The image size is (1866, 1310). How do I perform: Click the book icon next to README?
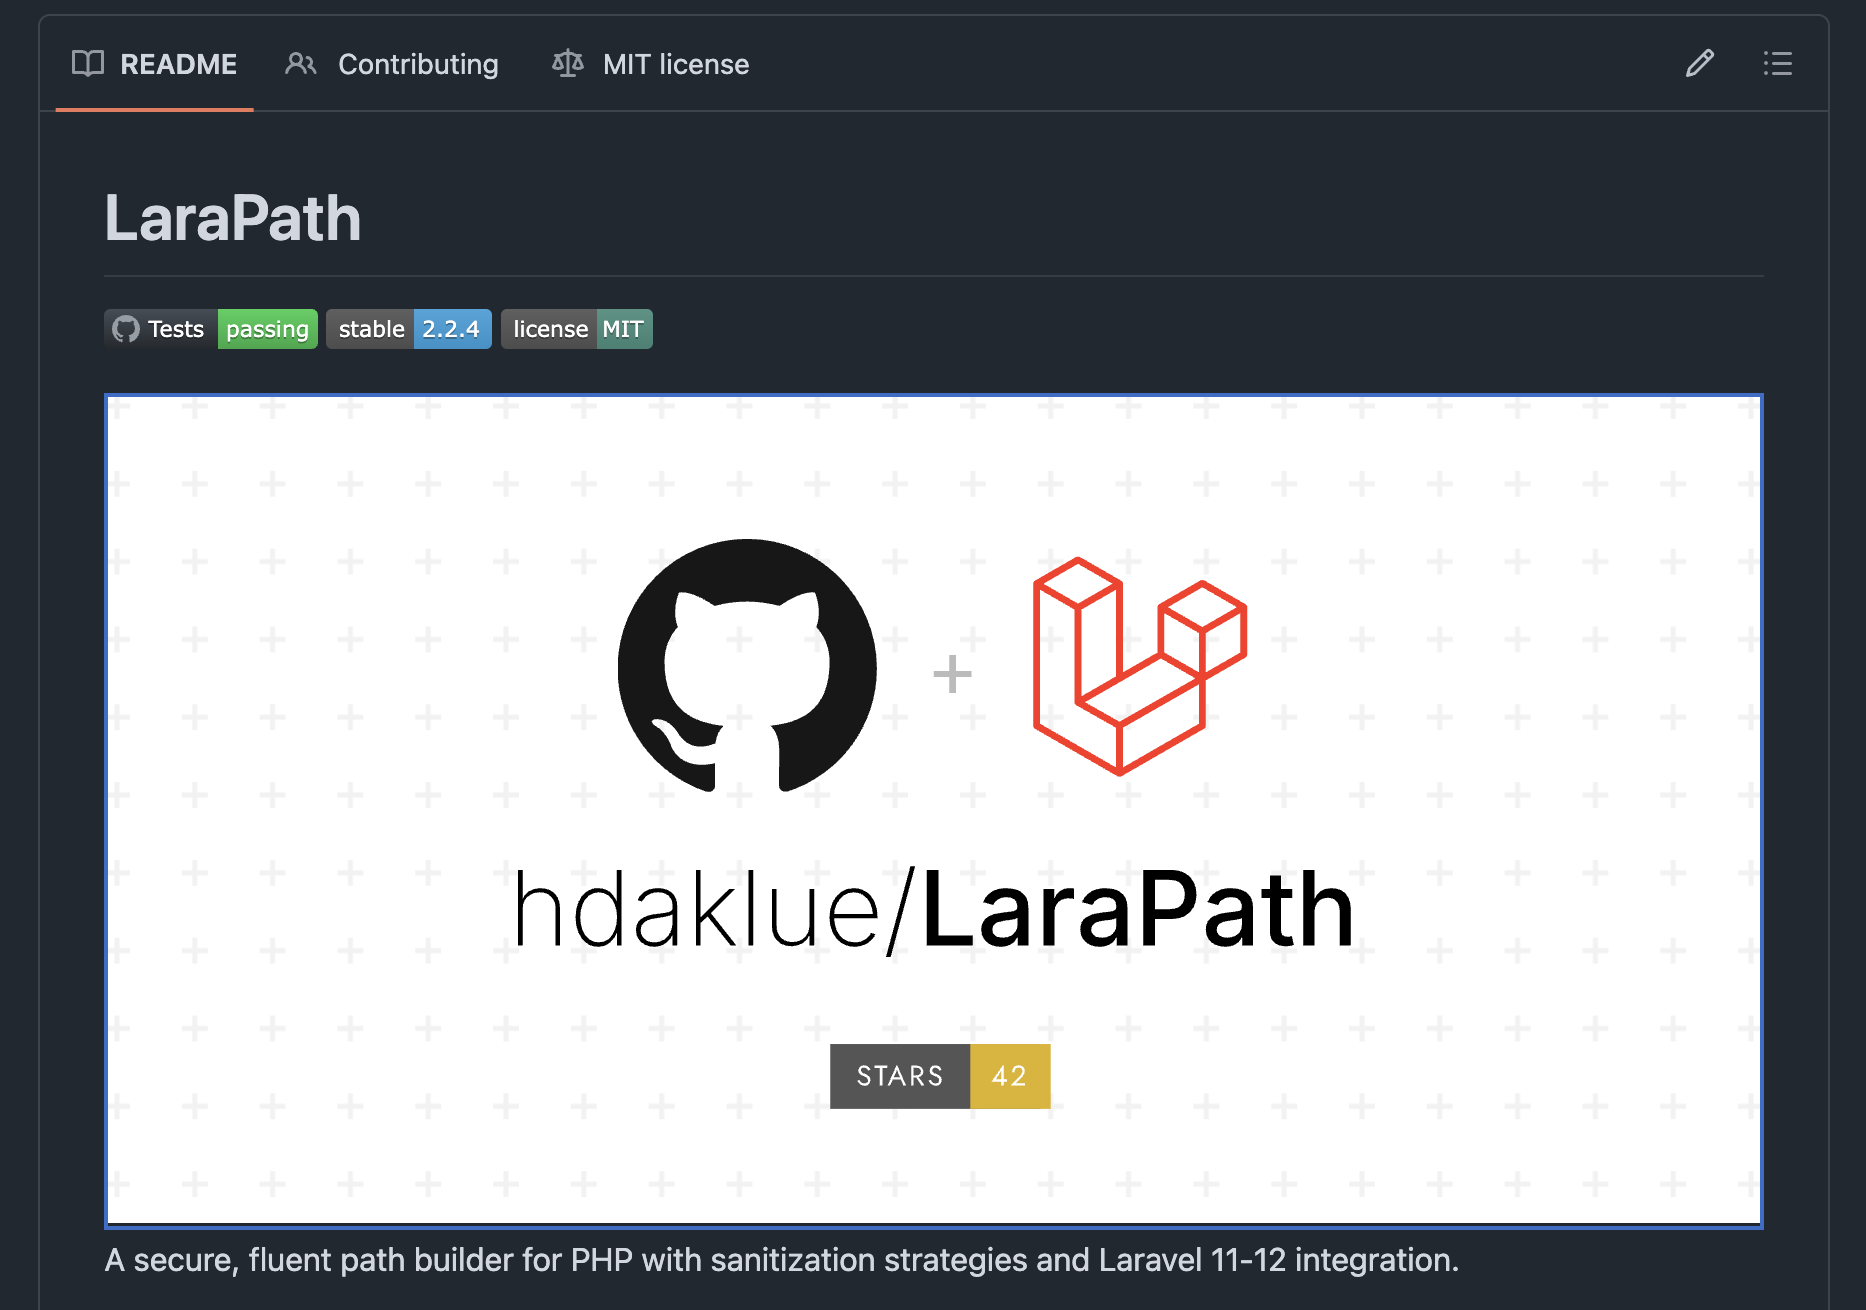87,64
